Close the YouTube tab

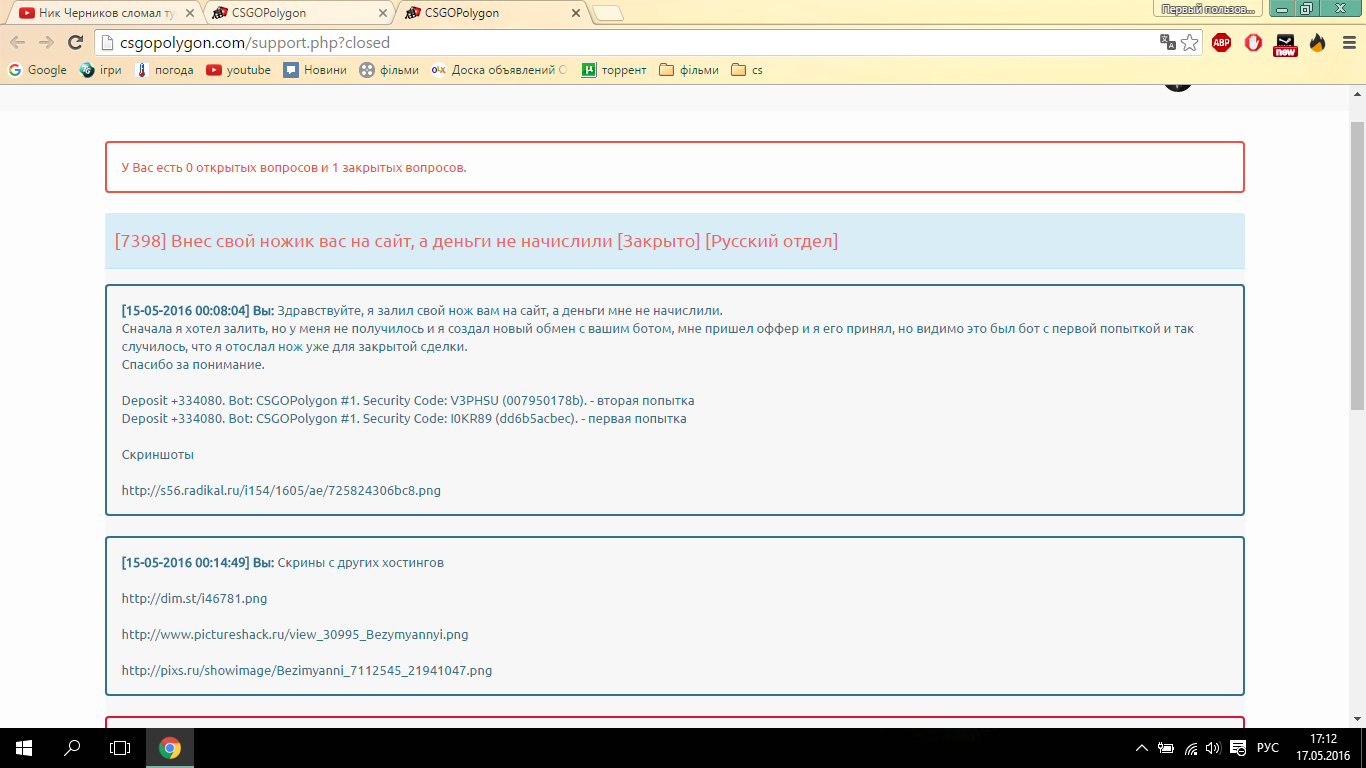pos(190,13)
